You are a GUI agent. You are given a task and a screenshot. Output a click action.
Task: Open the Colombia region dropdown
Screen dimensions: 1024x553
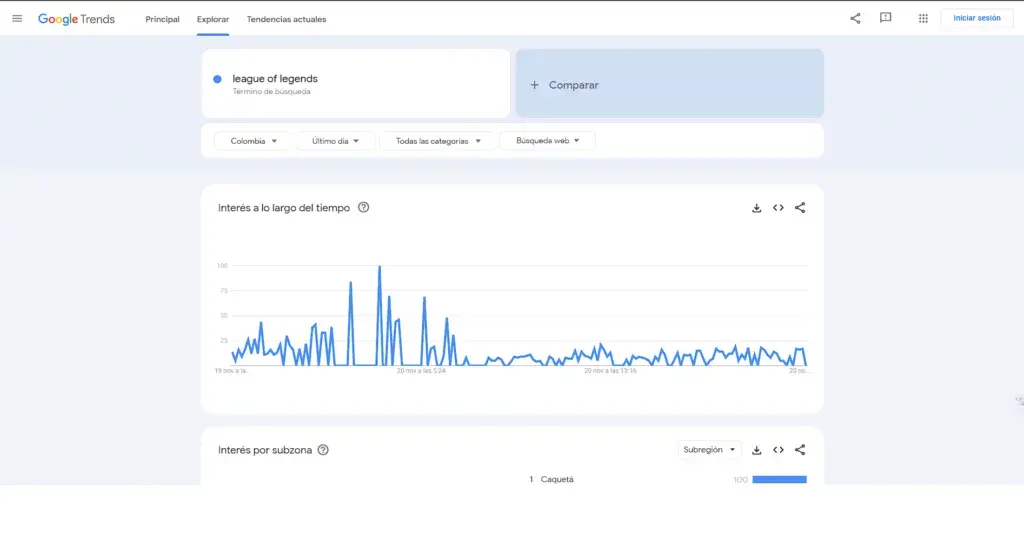coord(253,141)
